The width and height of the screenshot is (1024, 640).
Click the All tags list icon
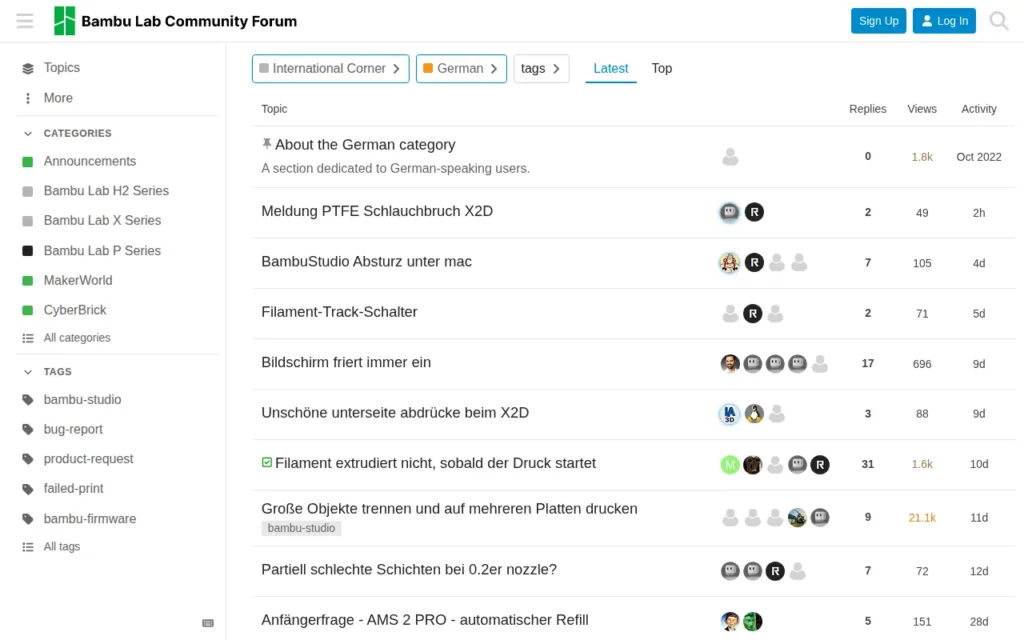[27, 547]
